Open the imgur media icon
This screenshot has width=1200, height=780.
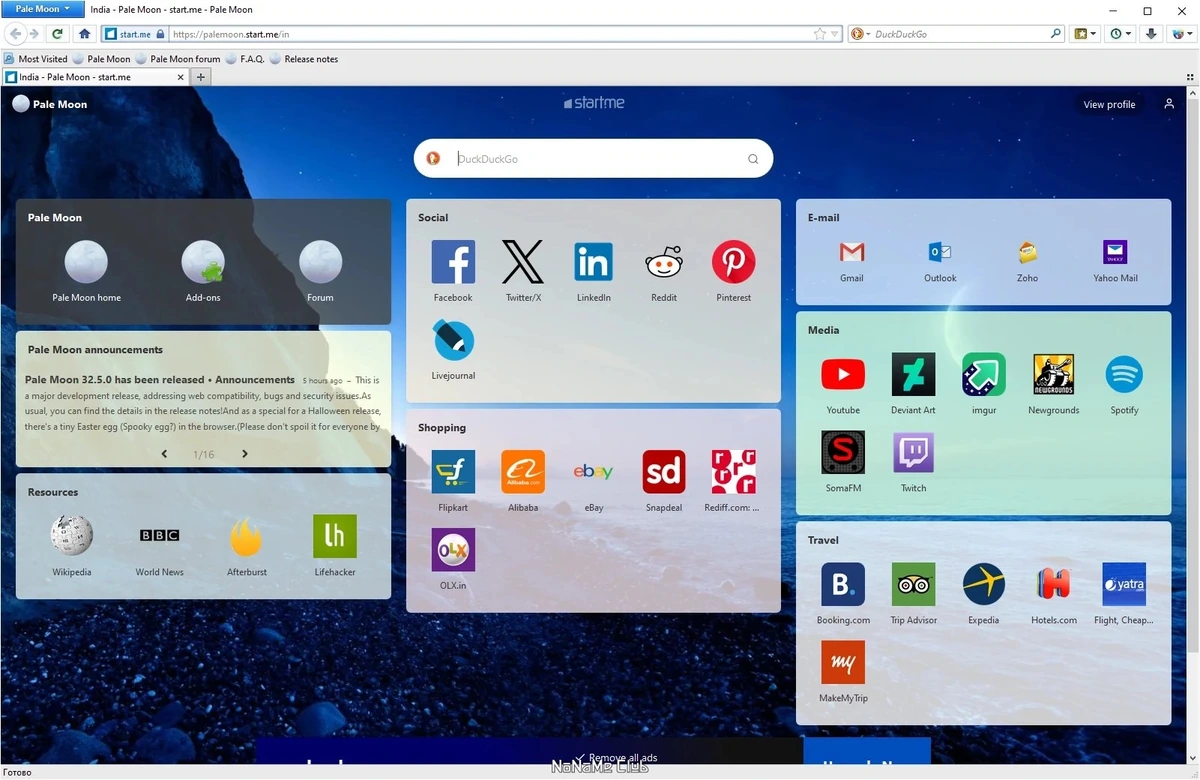point(984,374)
